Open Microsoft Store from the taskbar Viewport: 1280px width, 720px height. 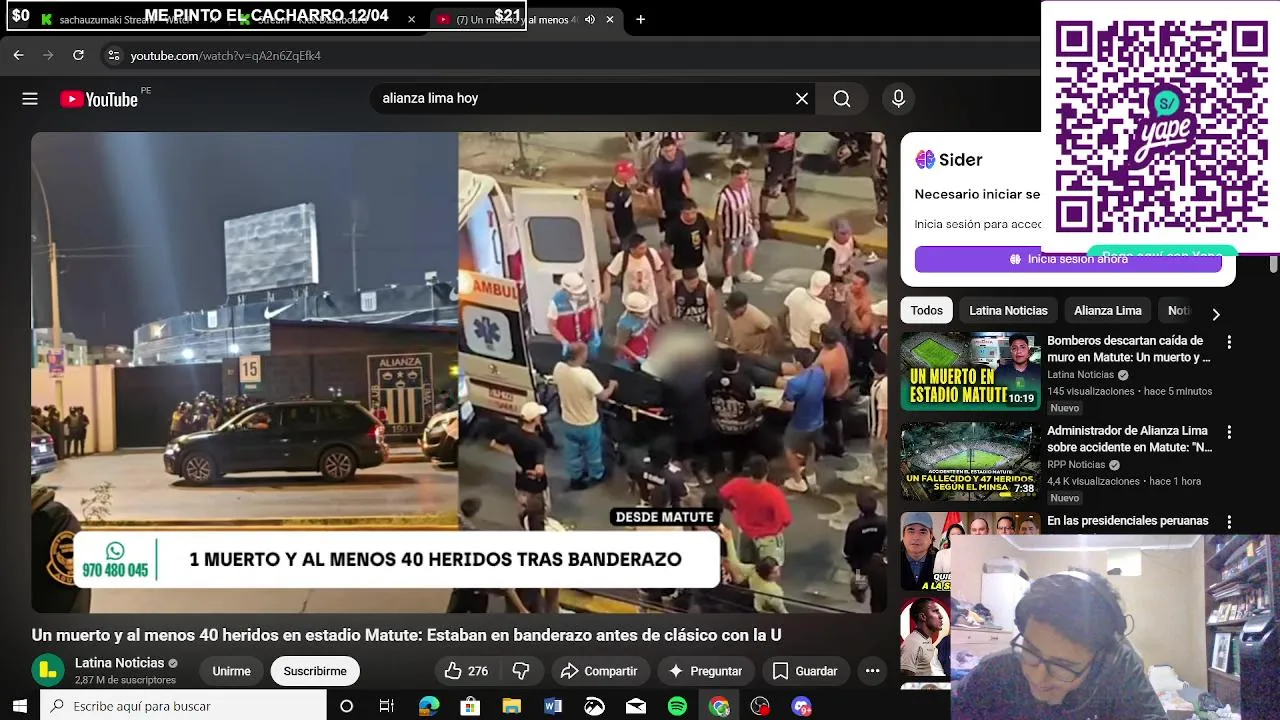coord(470,706)
